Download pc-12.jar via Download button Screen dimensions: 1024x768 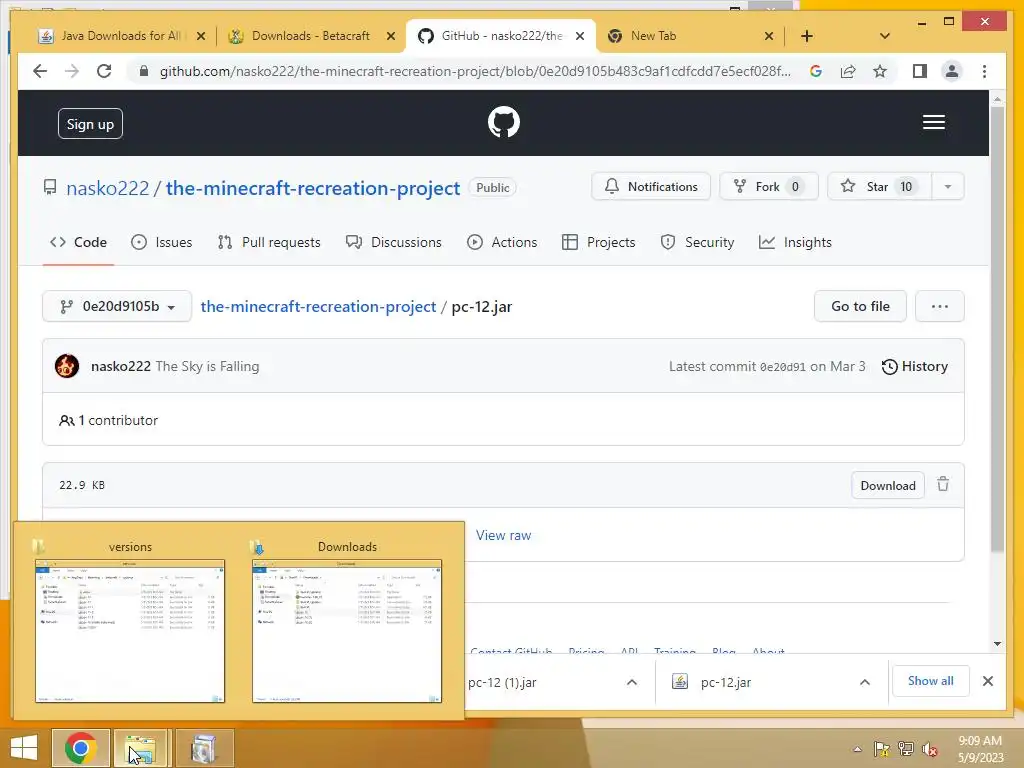point(888,485)
